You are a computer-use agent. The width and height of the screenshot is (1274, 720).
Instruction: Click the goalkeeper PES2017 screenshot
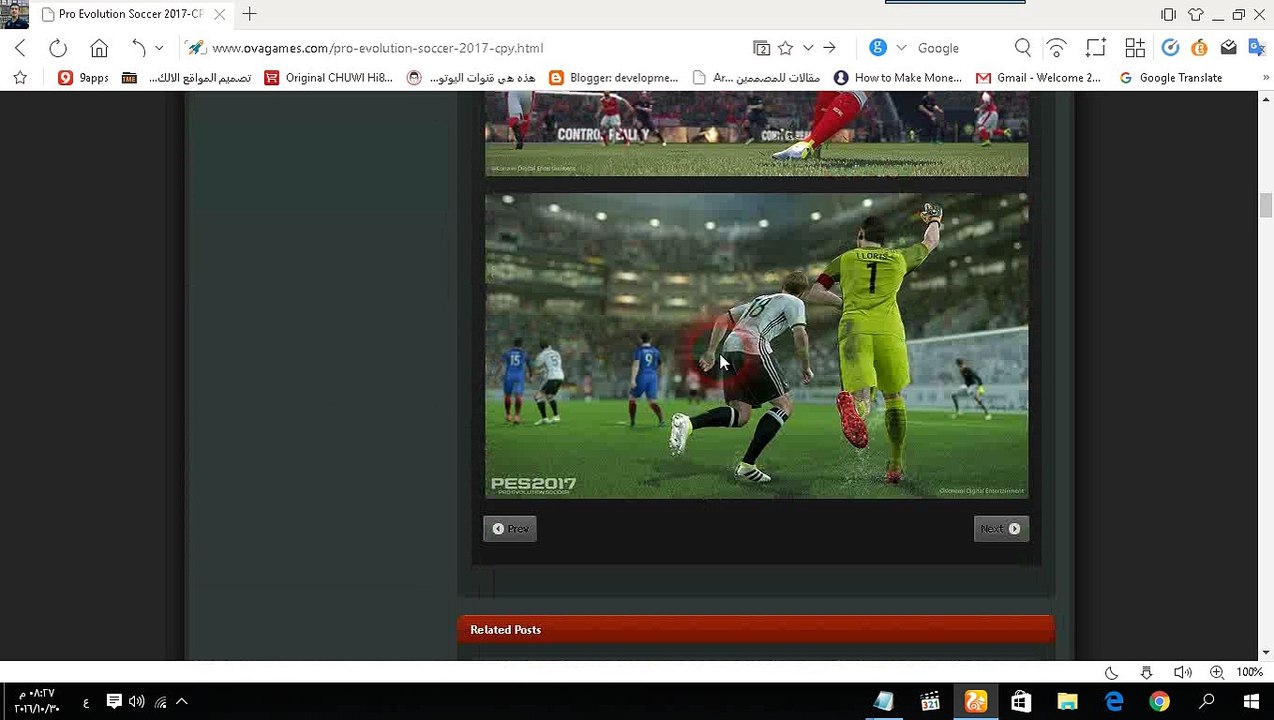pyautogui.click(x=756, y=346)
